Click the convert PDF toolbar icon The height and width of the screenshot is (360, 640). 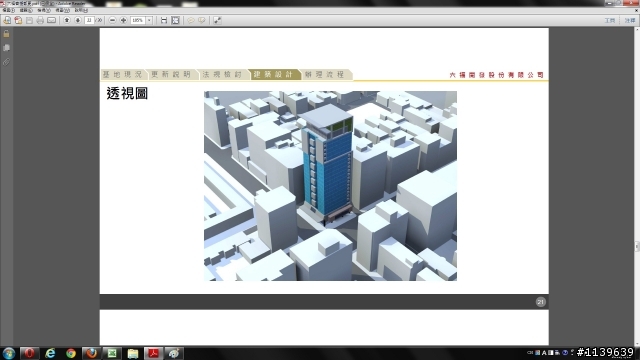(18, 20)
